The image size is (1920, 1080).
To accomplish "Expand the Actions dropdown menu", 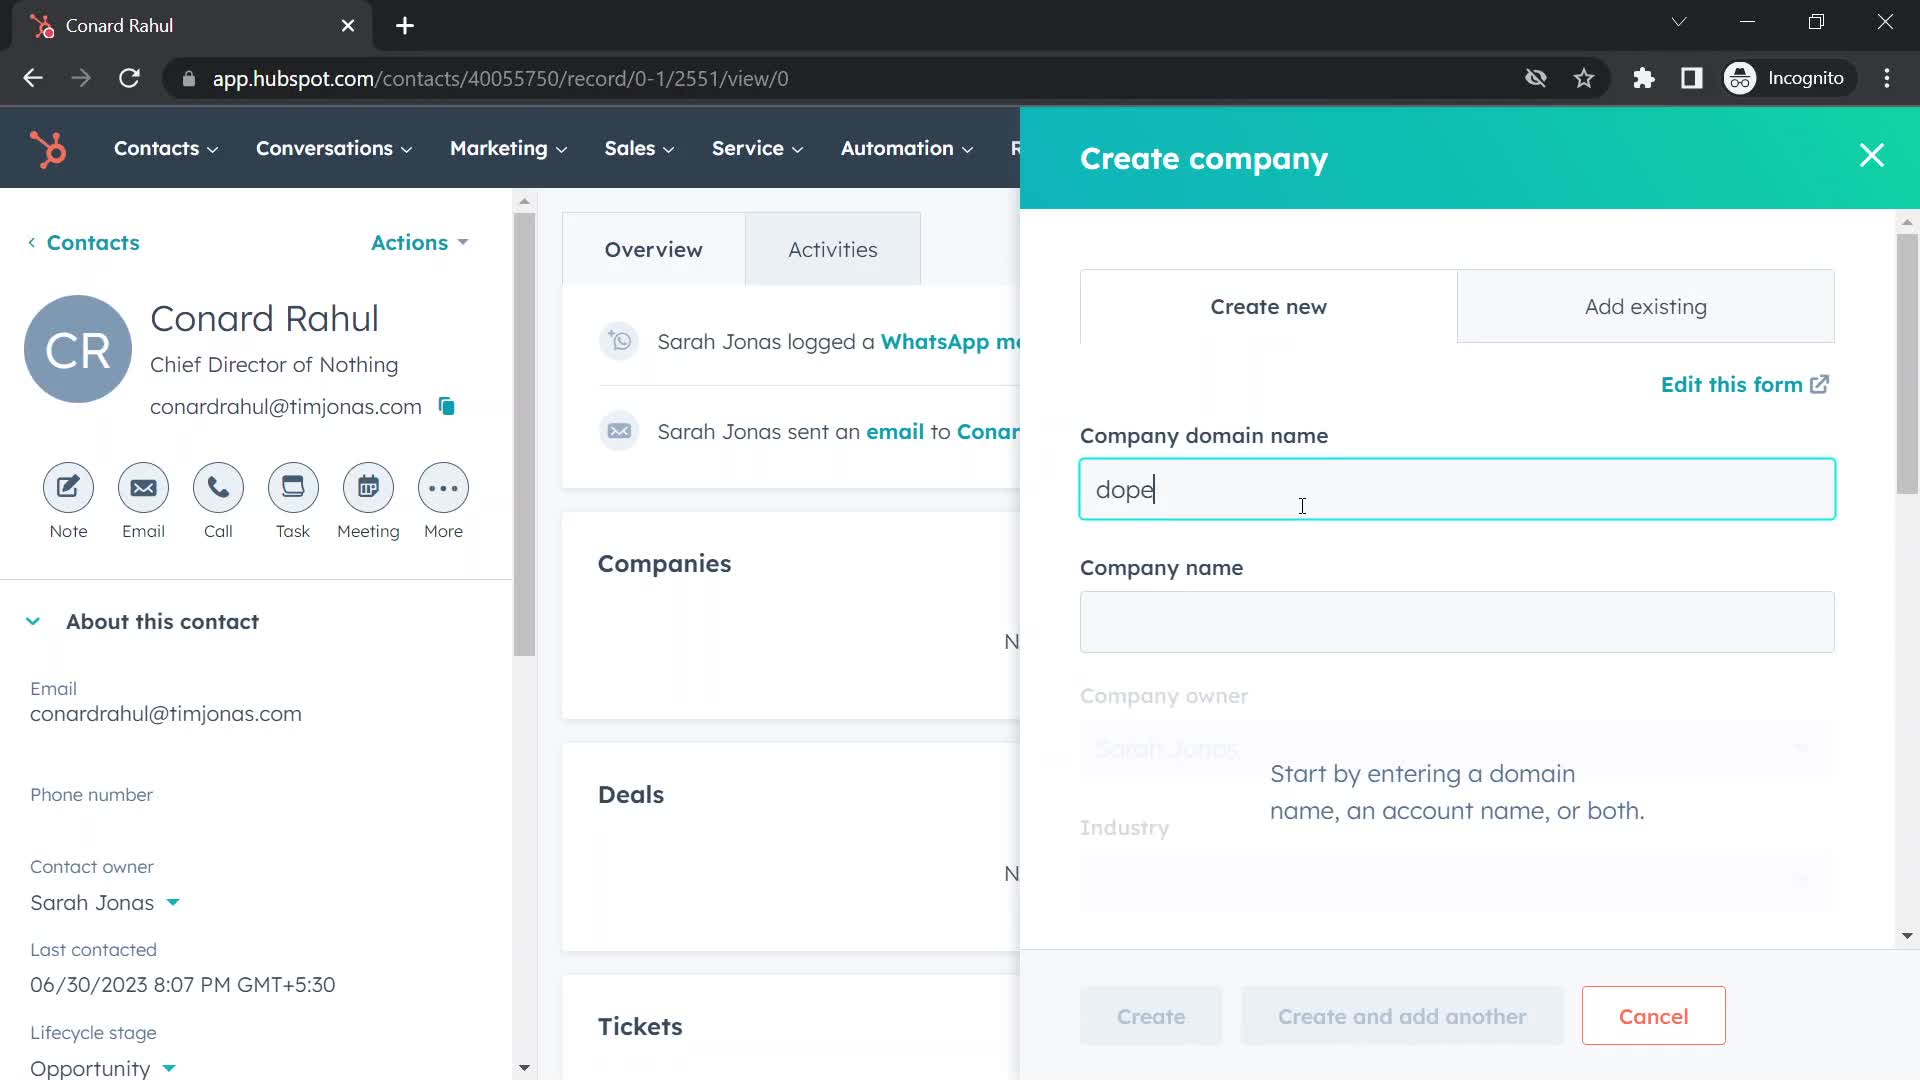I will pos(419,243).
